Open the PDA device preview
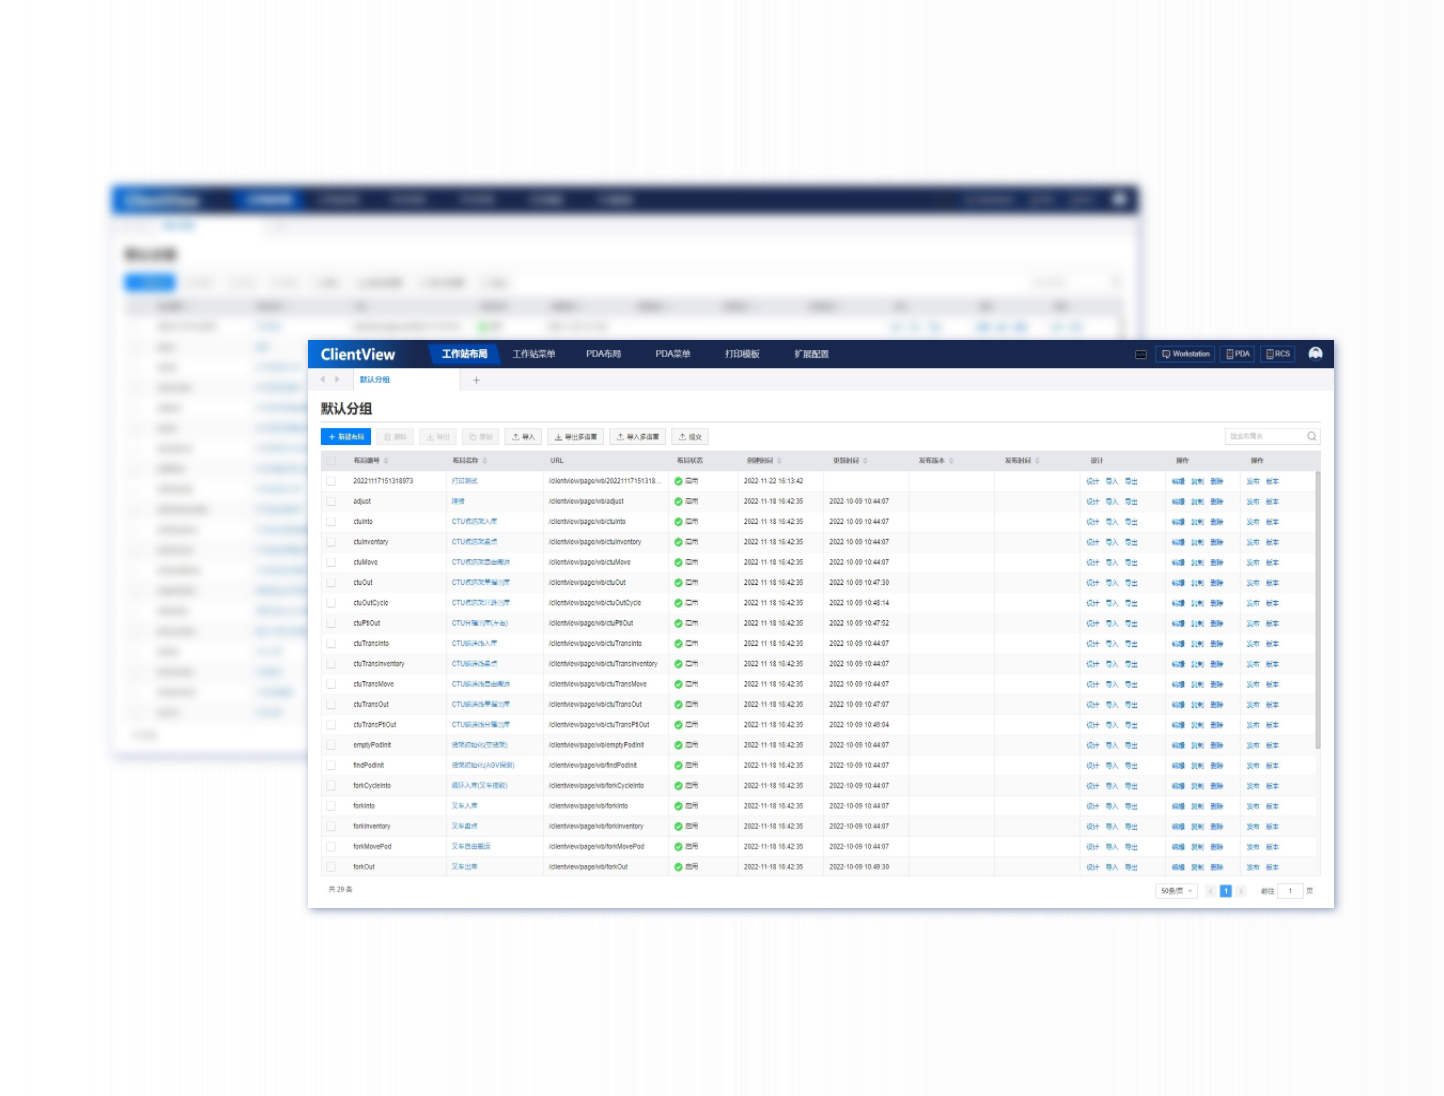The image size is (1444, 1096). click(x=1238, y=354)
